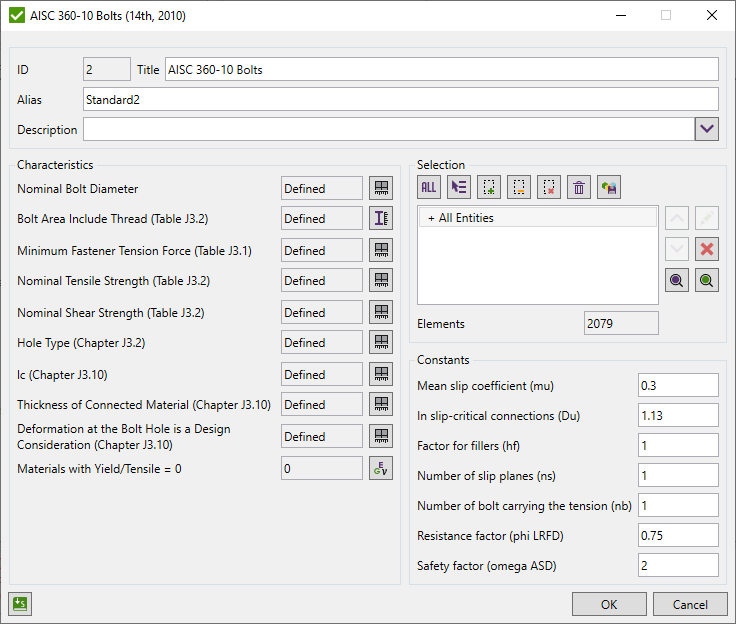Click the green magnifier zoom icon

(707, 281)
